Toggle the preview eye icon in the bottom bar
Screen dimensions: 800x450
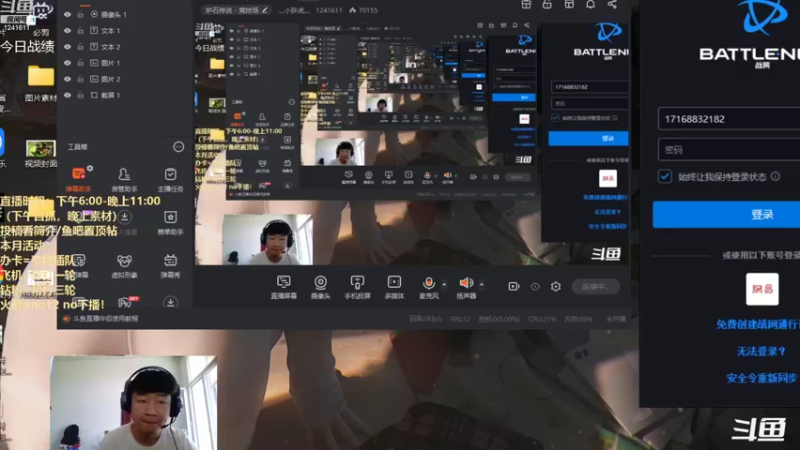tap(535, 287)
